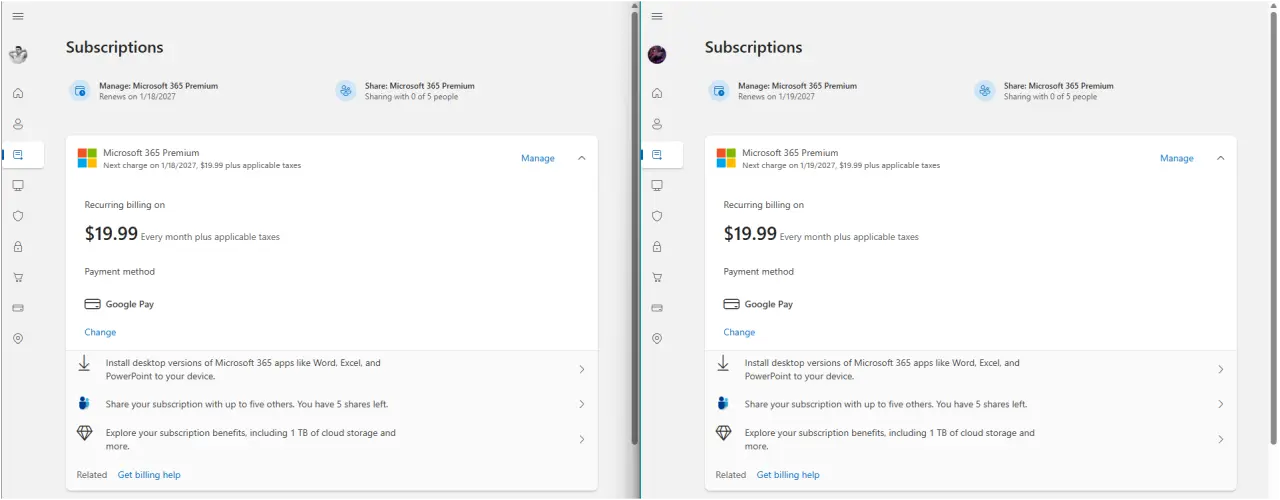
Task: Collapse Microsoft 365 Premium card in right window
Action: (1220, 158)
